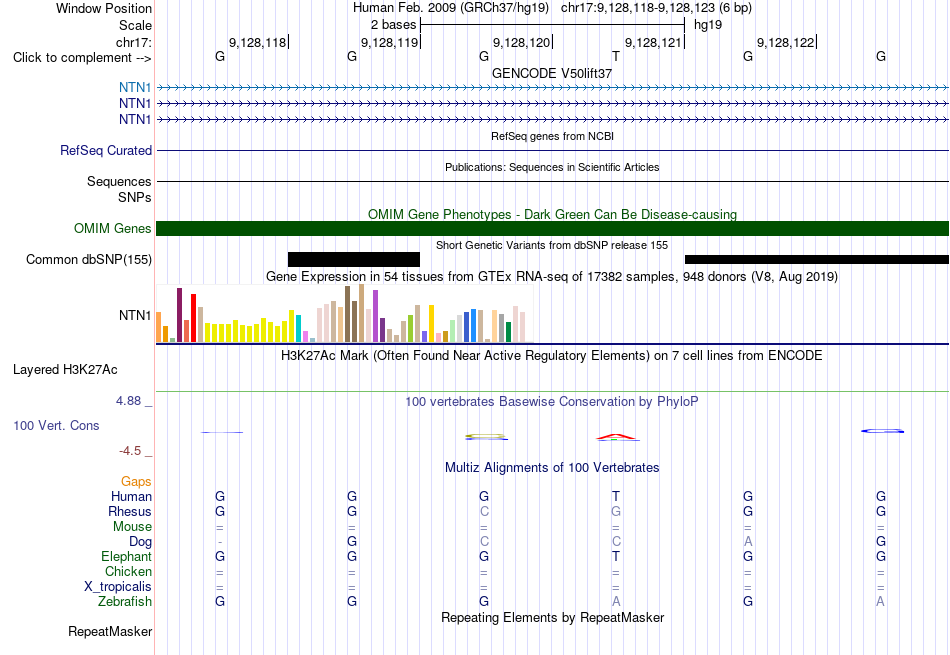Image resolution: width=950 pixels, height=655 pixels.
Task: Click the chr17:9,128,118-9,128,123 (6 bp) range
Action: (656, 8)
